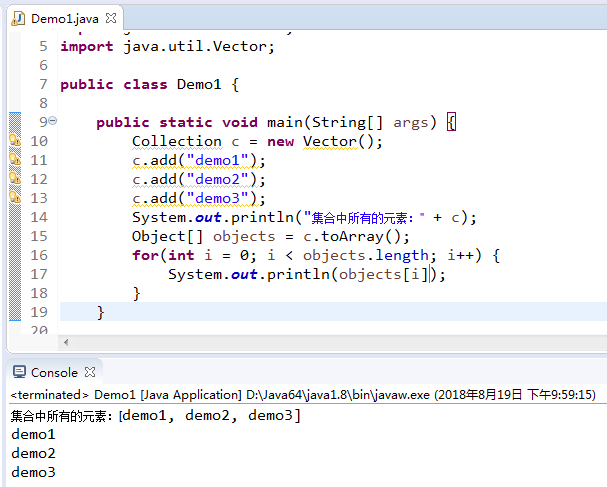Collapse the main method fold at line 9

(53, 121)
